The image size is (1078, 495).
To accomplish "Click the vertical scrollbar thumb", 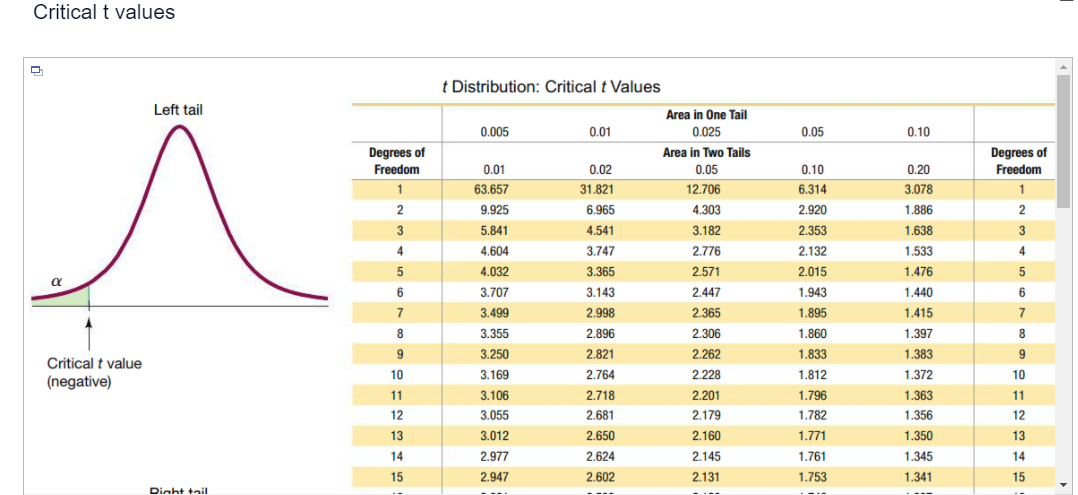I will (1062, 140).
